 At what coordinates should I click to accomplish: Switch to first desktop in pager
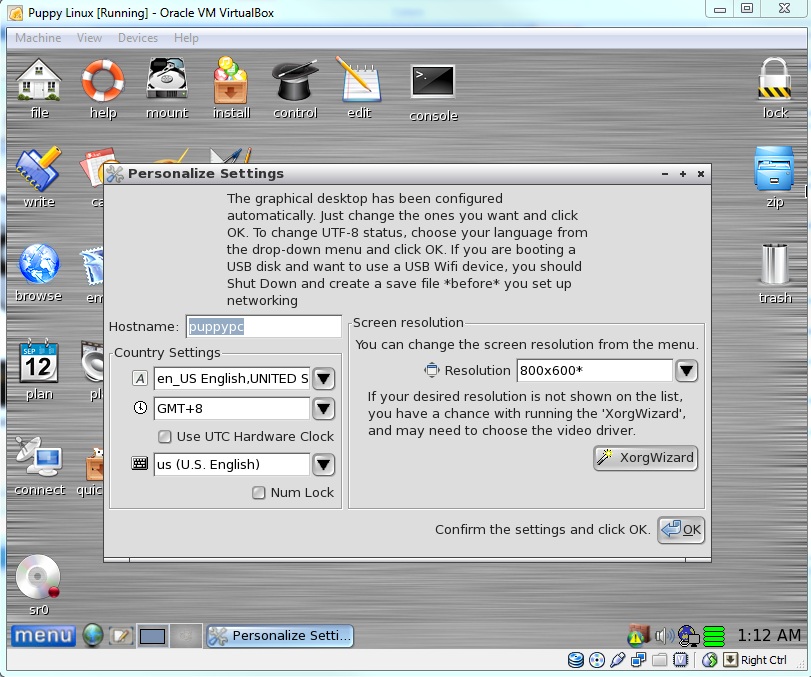(x=152, y=636)
